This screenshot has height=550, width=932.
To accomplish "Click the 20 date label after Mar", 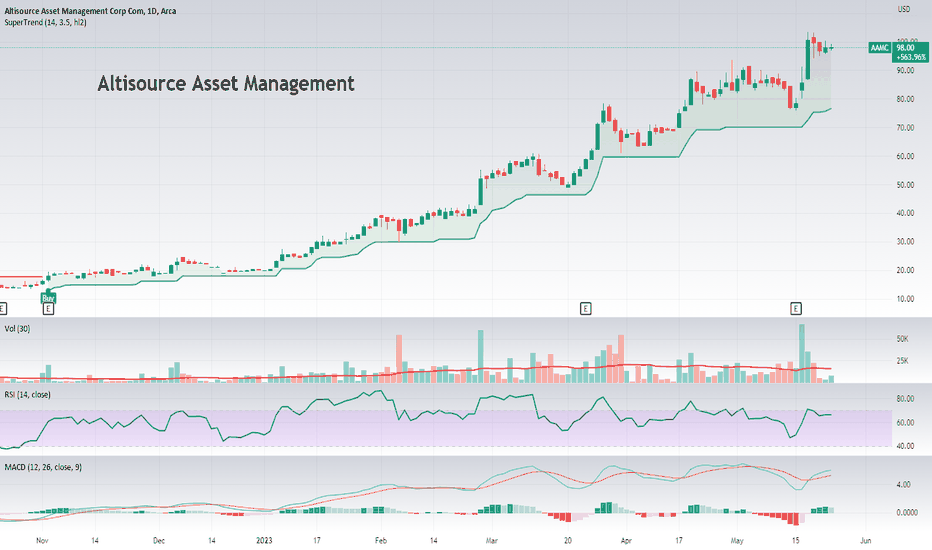I will (568, 540).
